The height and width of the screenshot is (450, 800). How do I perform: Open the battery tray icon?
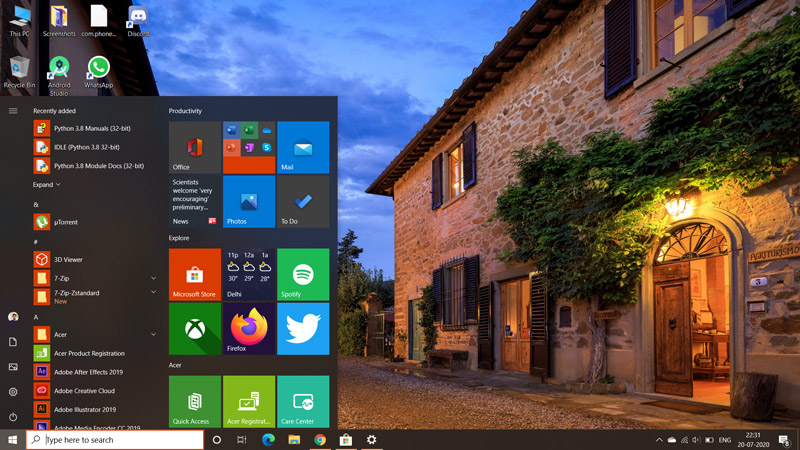(x=709, y=440)
